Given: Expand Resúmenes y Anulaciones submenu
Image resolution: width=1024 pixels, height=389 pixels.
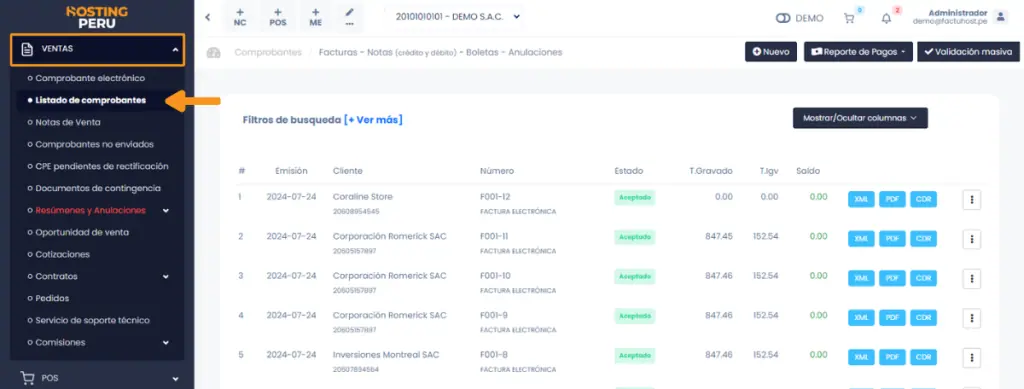Looking at the screenshot, I should (166, 210).
